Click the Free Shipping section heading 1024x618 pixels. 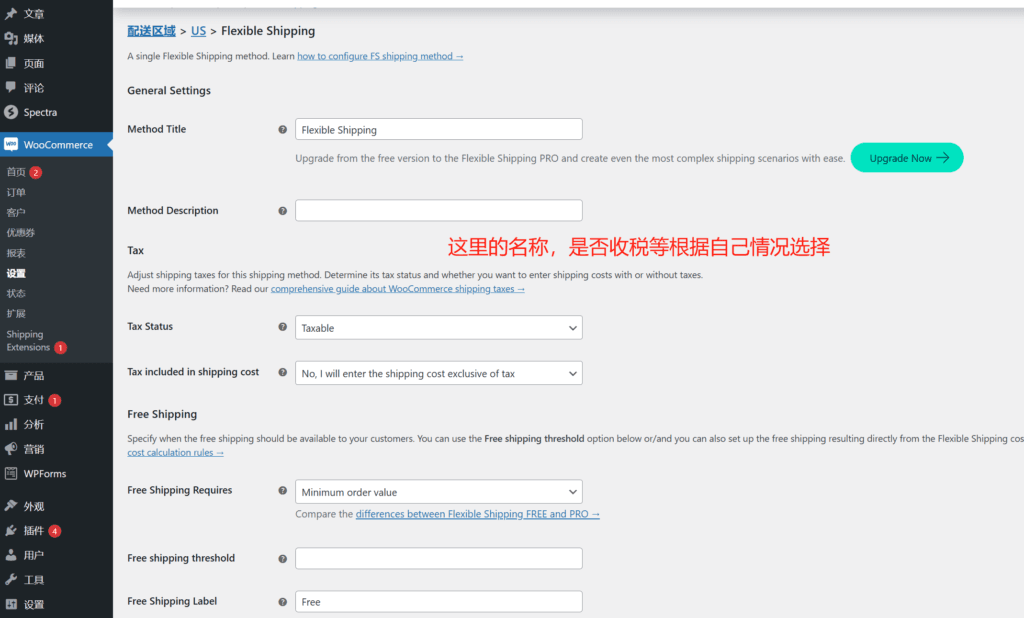point(162,414)
